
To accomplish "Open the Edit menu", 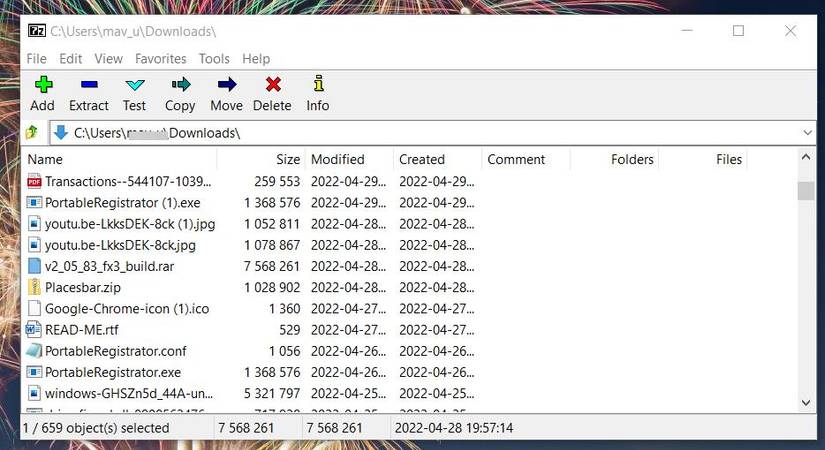I will coord(71,58).
